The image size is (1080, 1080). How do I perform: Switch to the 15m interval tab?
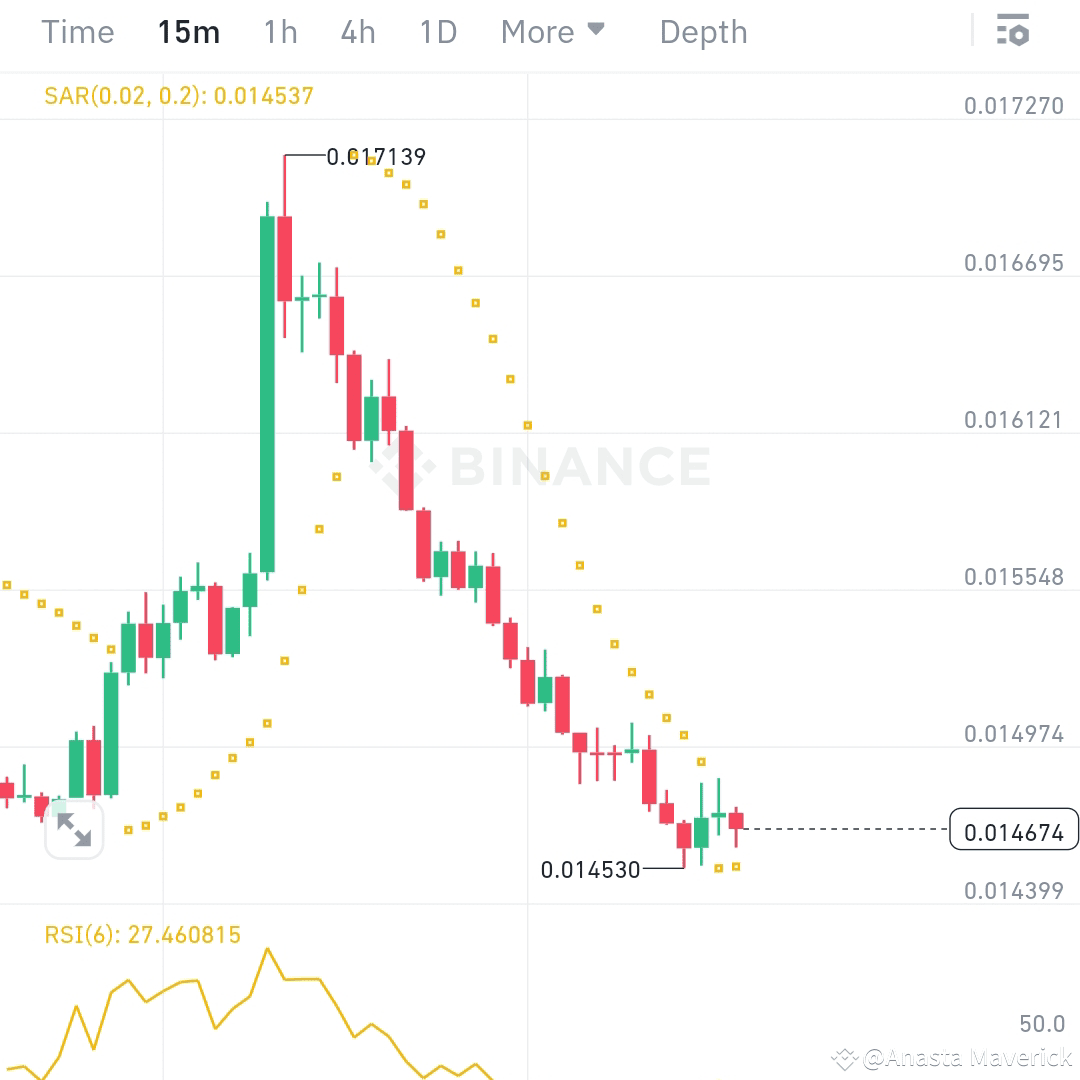pyautogui.click(x=188, y=32)
